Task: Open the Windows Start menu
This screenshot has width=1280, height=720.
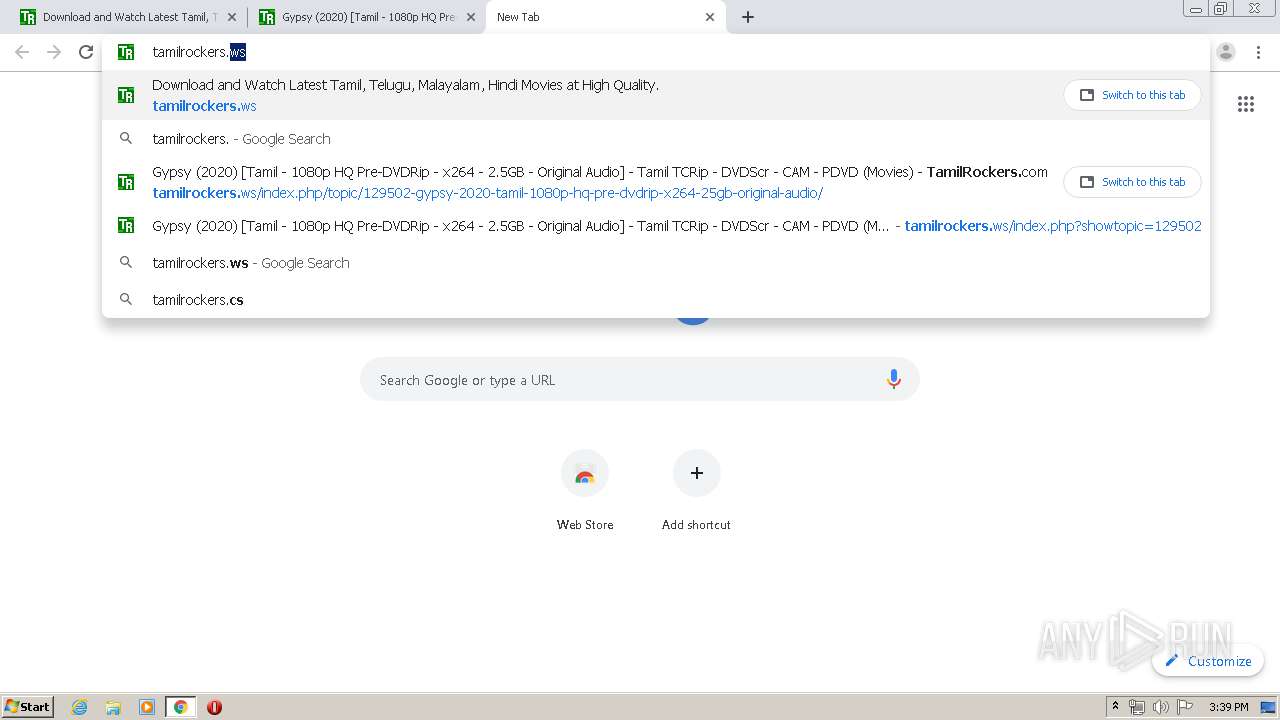Action: (x=28, y=707)
